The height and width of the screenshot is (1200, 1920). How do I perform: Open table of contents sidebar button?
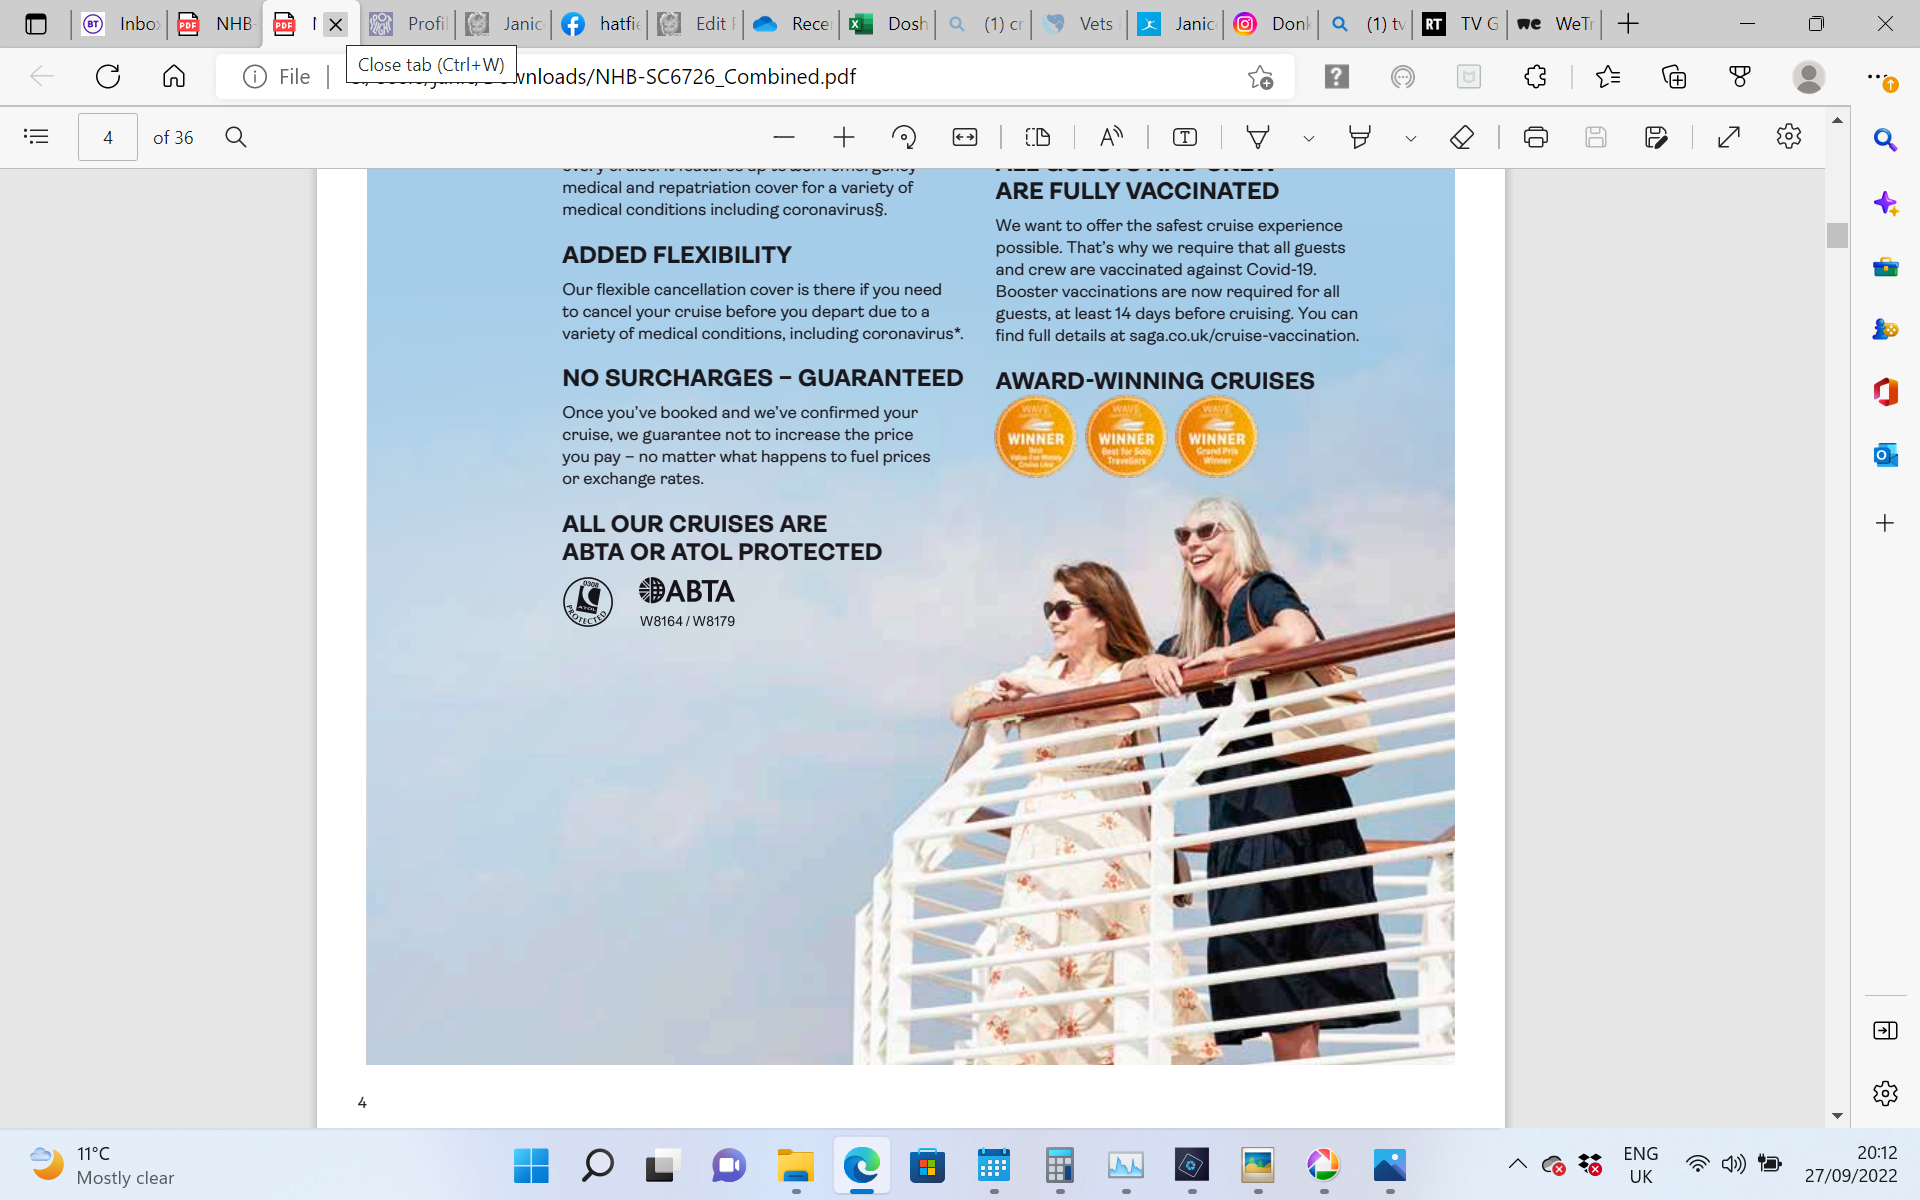click(x=36, y=137)
